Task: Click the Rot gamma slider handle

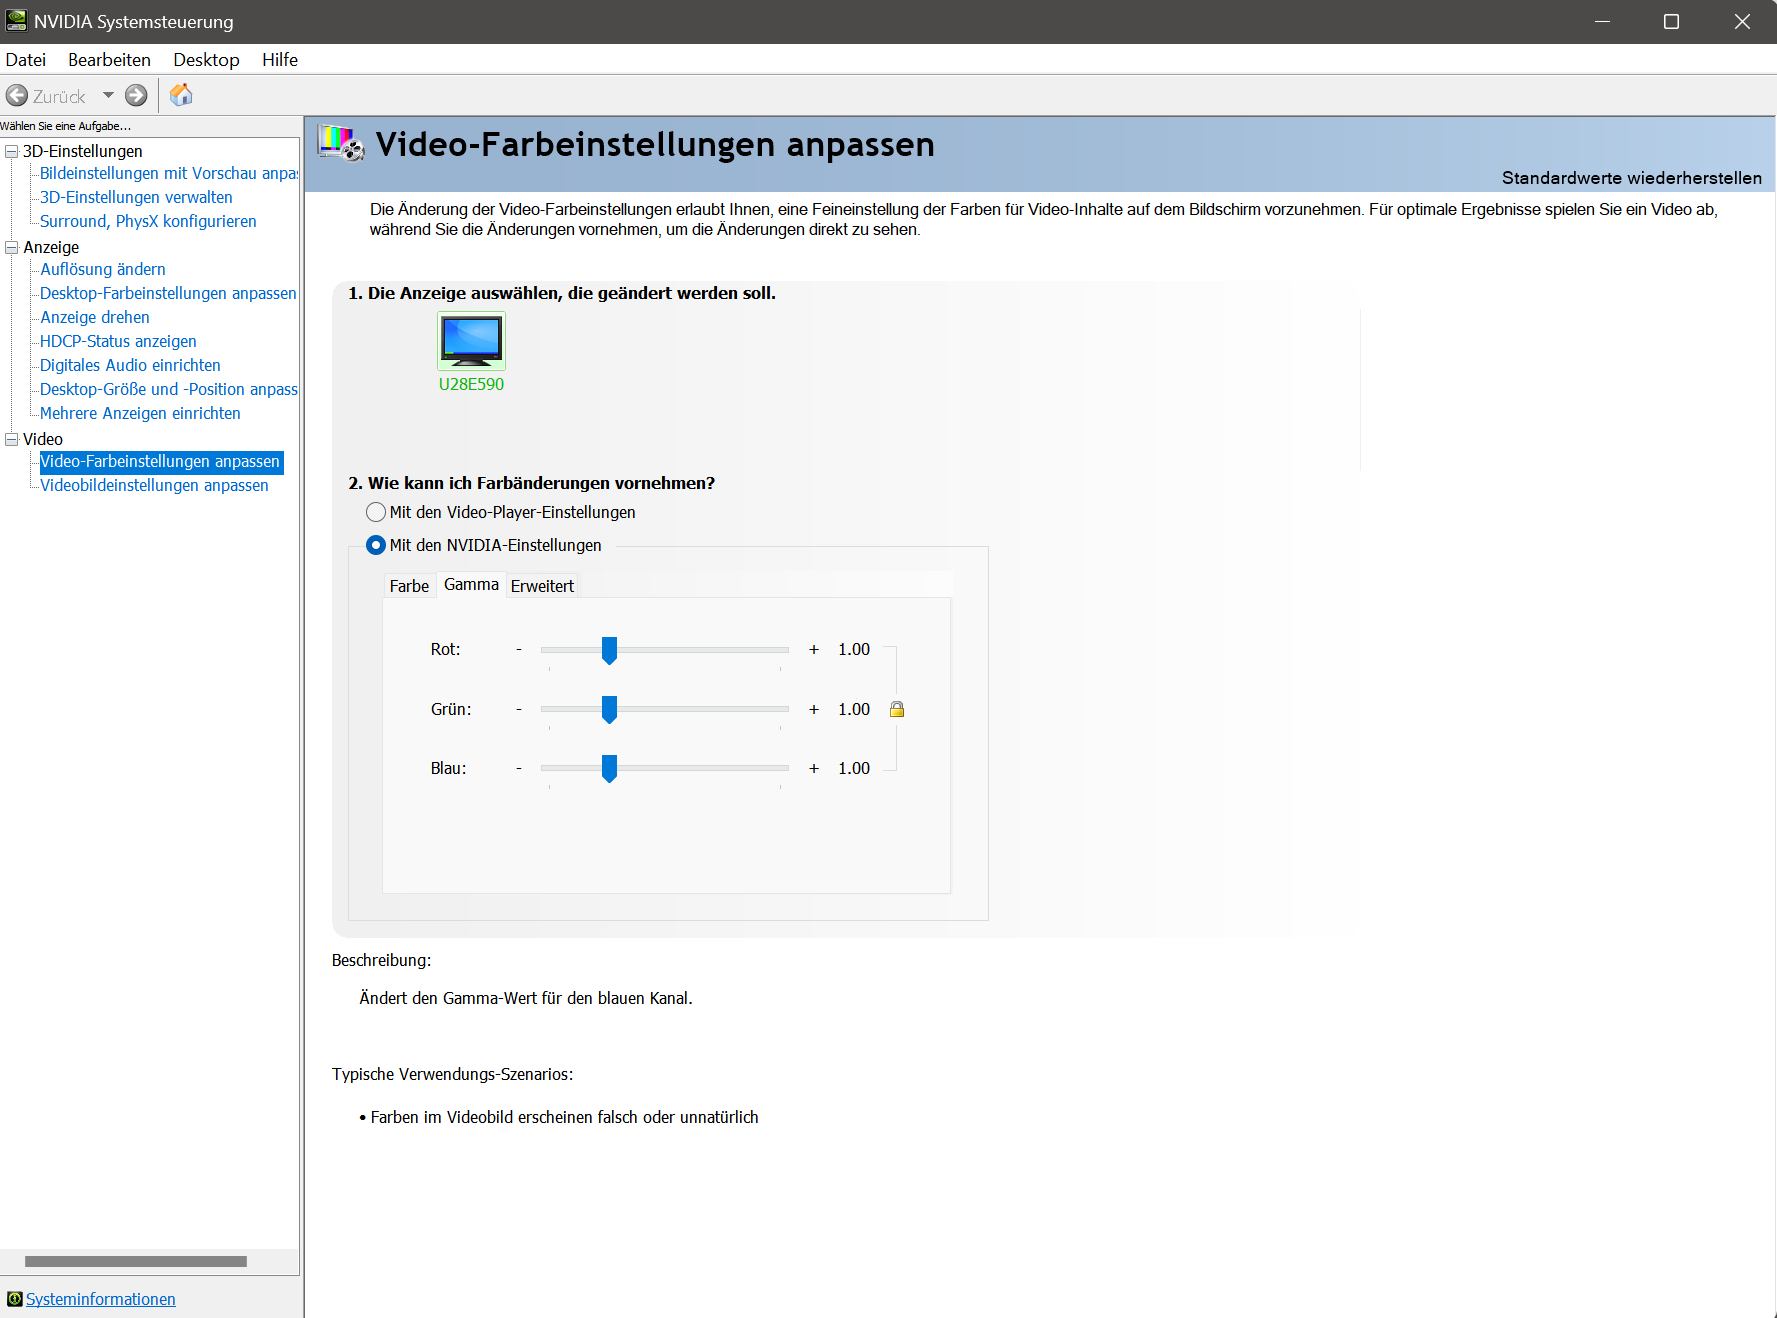Action: click(x=609, y=650)
